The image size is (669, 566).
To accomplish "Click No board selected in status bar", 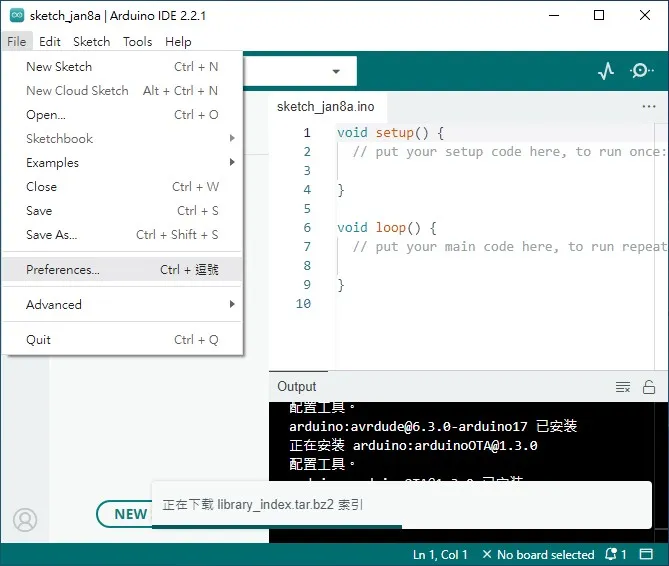I will click(545, 554).
